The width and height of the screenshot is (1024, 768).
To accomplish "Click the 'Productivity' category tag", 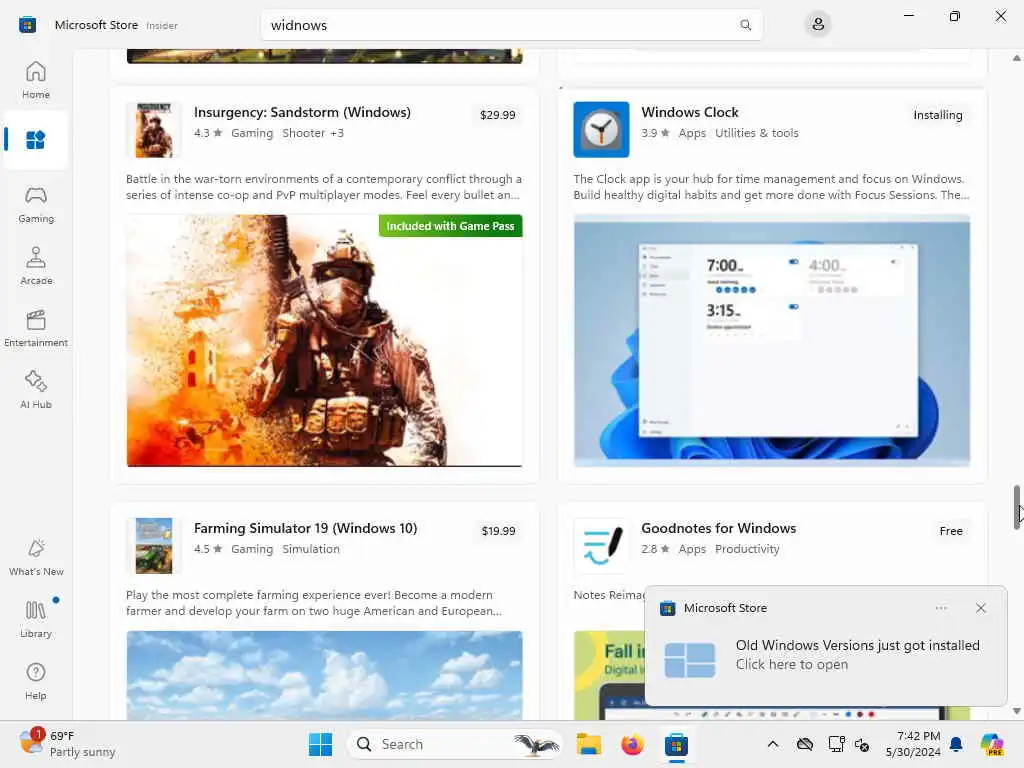I will pyautogui.click(x=747, y=549).
